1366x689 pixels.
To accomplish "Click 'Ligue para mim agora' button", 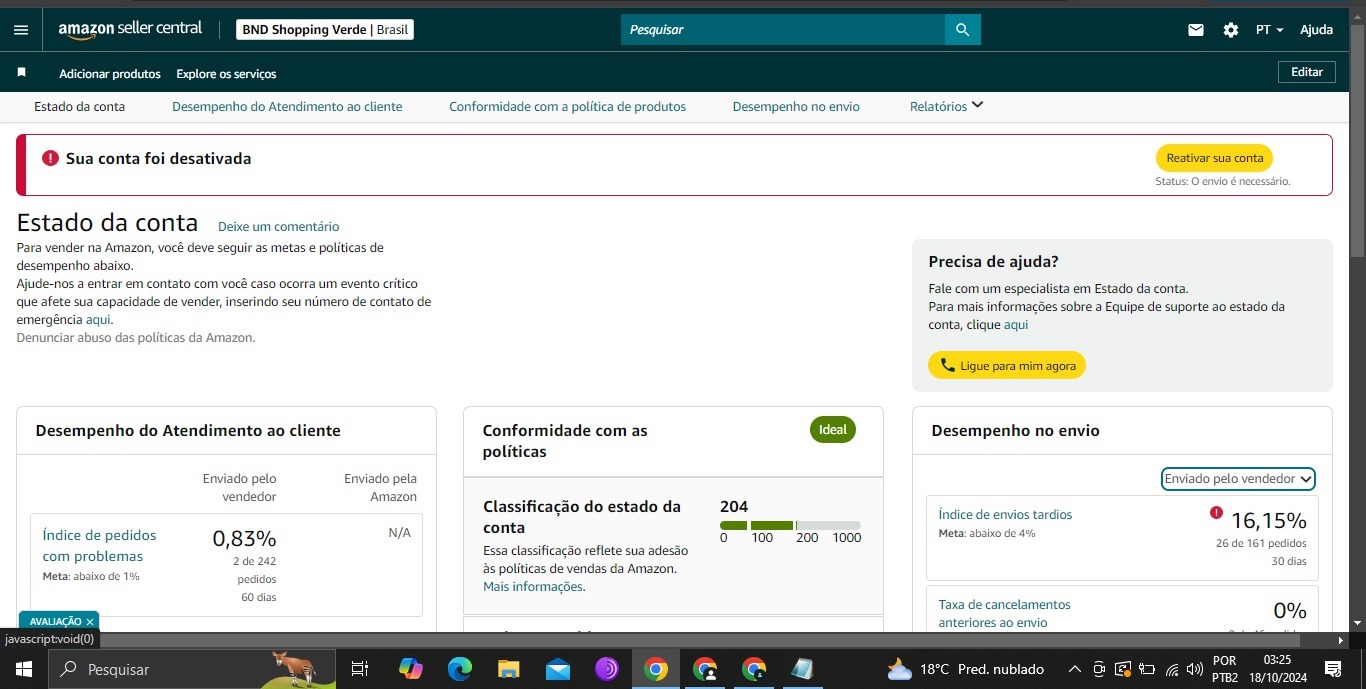I will click(x=1007, y=366).
